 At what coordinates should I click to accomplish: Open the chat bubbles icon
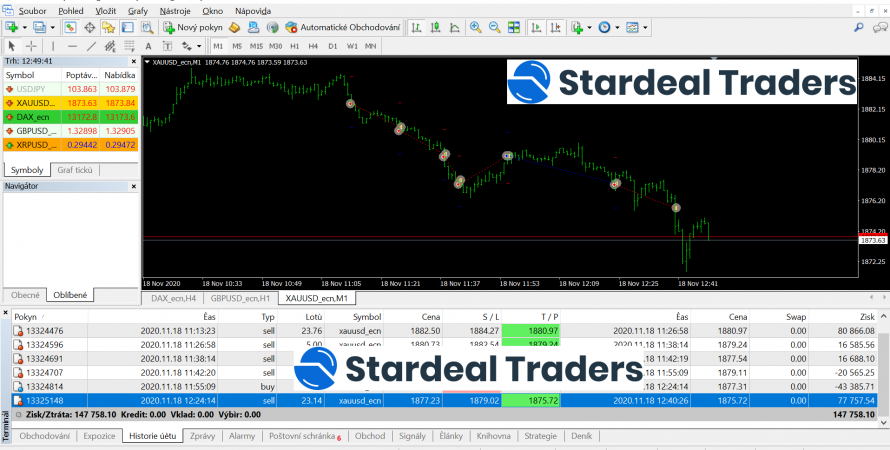click(x=878, y=27)
